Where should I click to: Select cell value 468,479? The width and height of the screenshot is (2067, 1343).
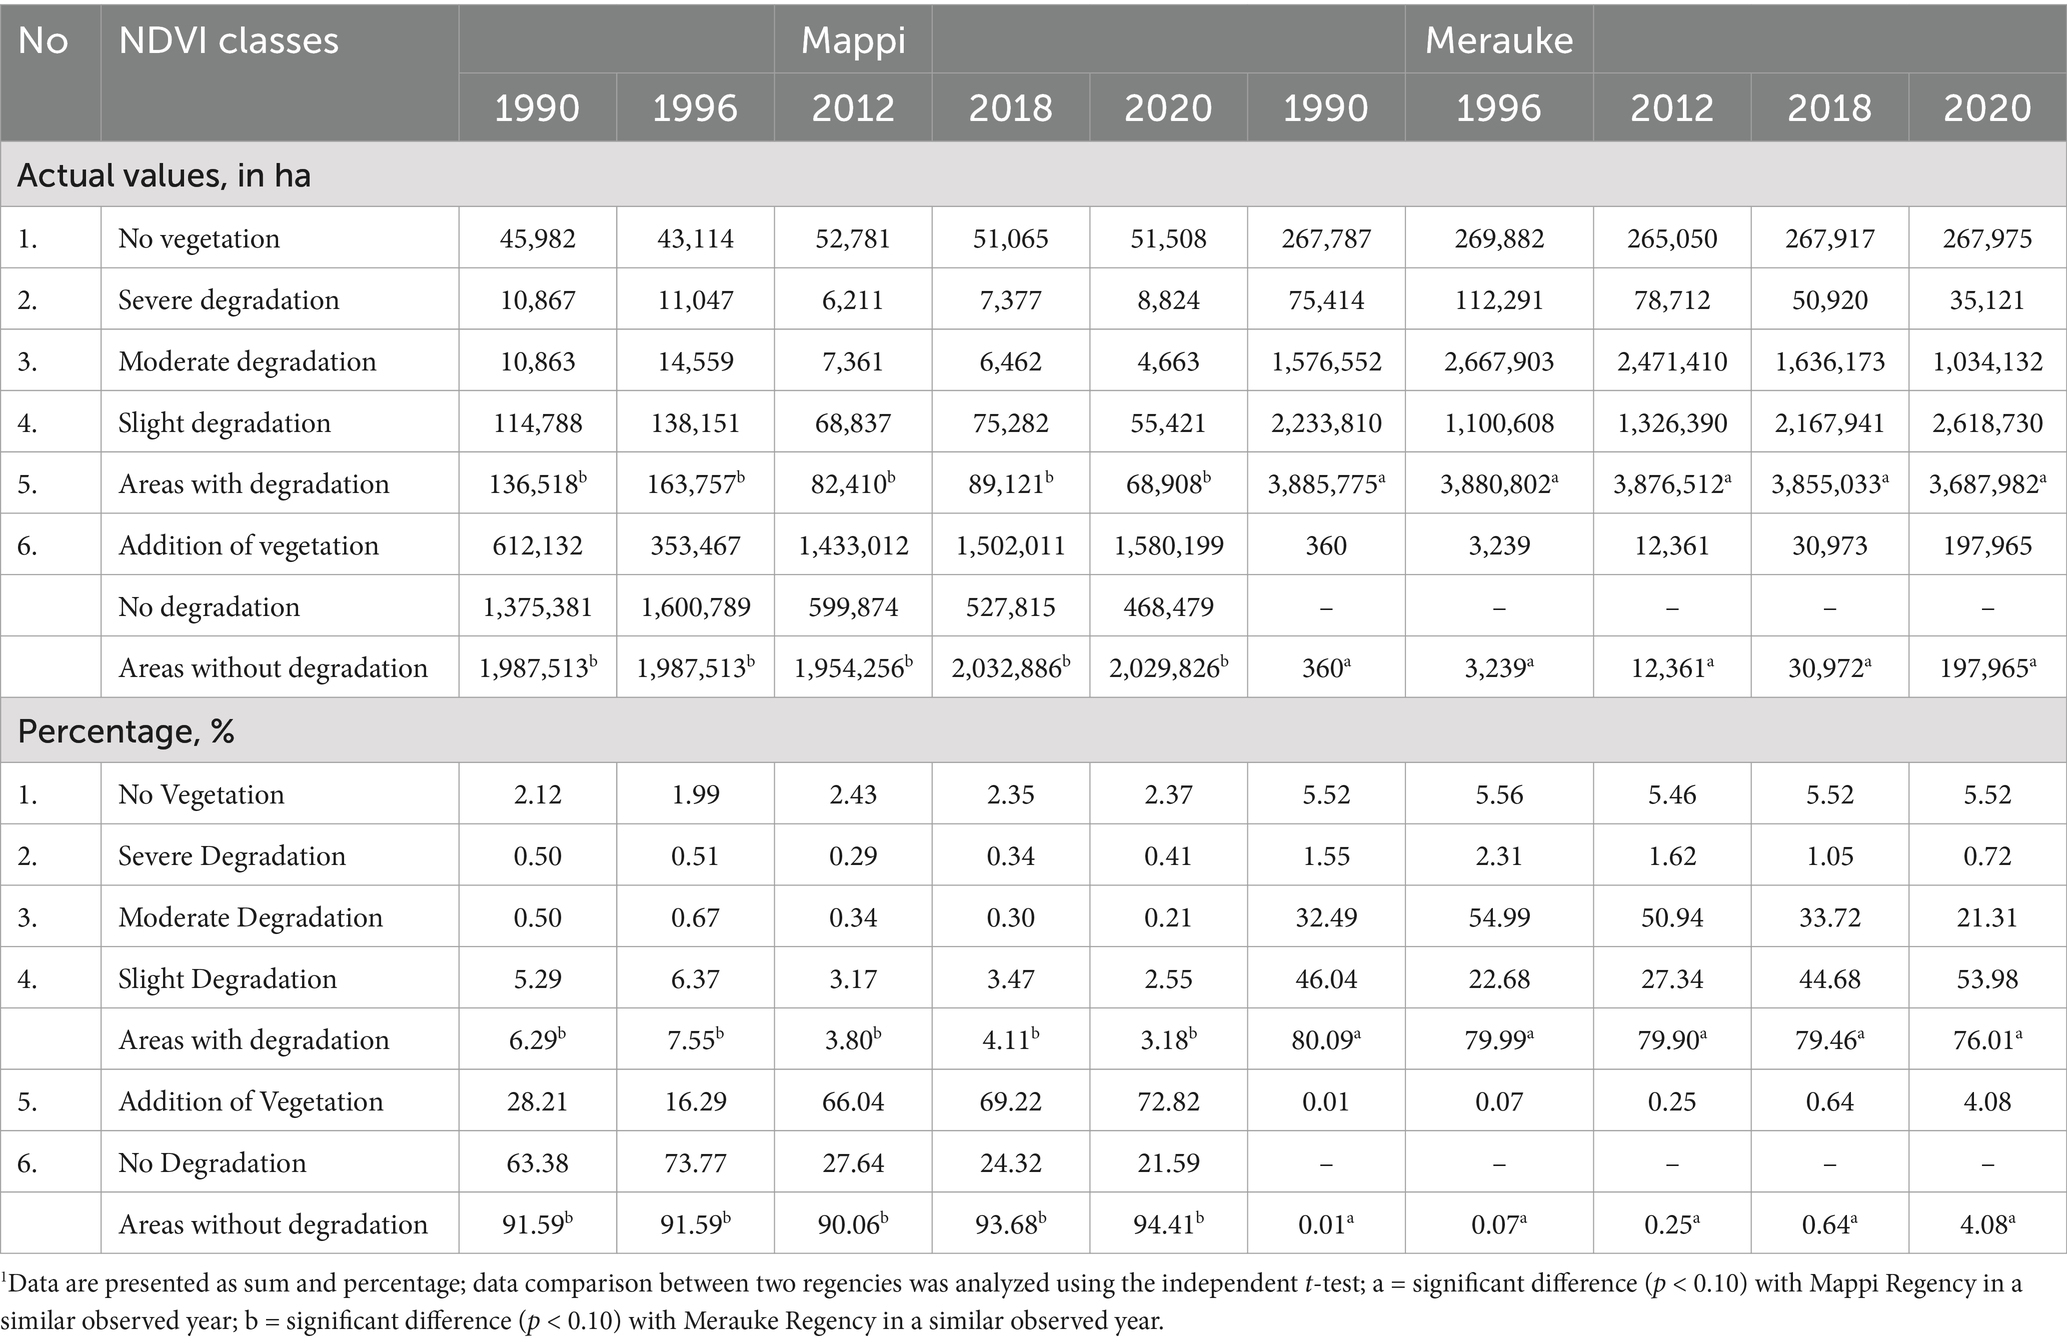click(x=1168, y=607)
